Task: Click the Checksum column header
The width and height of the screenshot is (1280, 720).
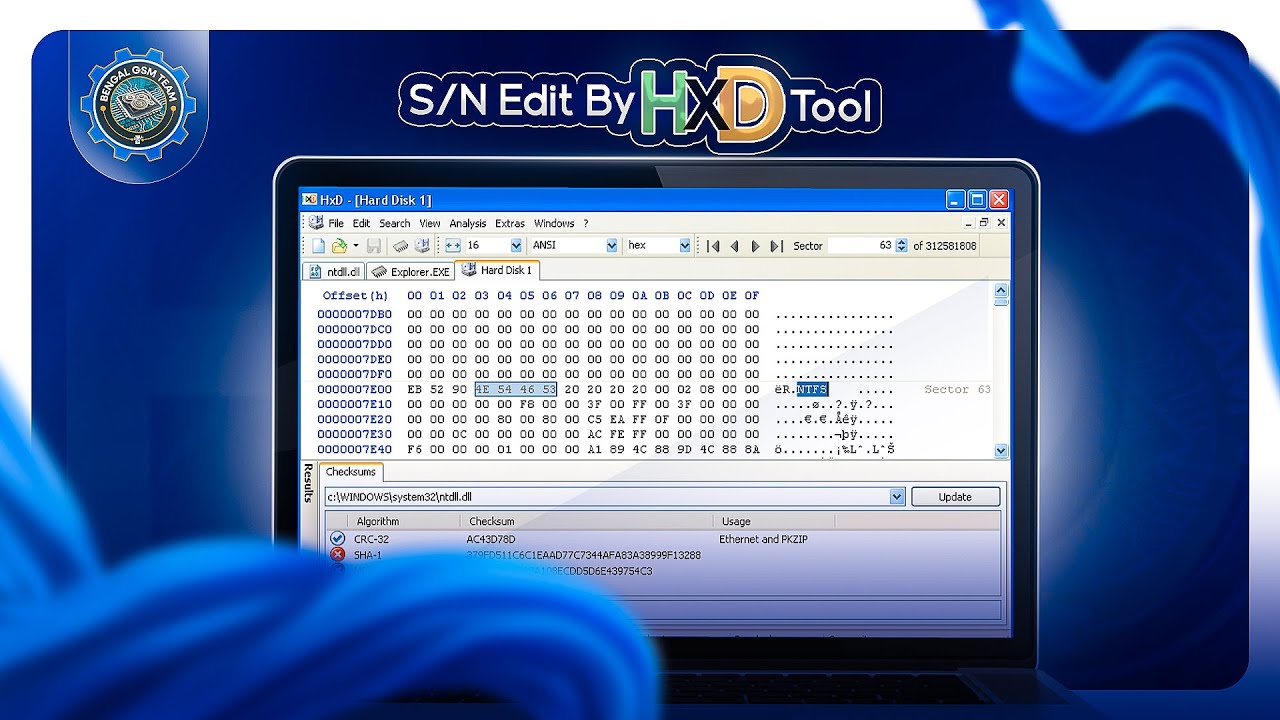Action: tap(587, 521)
